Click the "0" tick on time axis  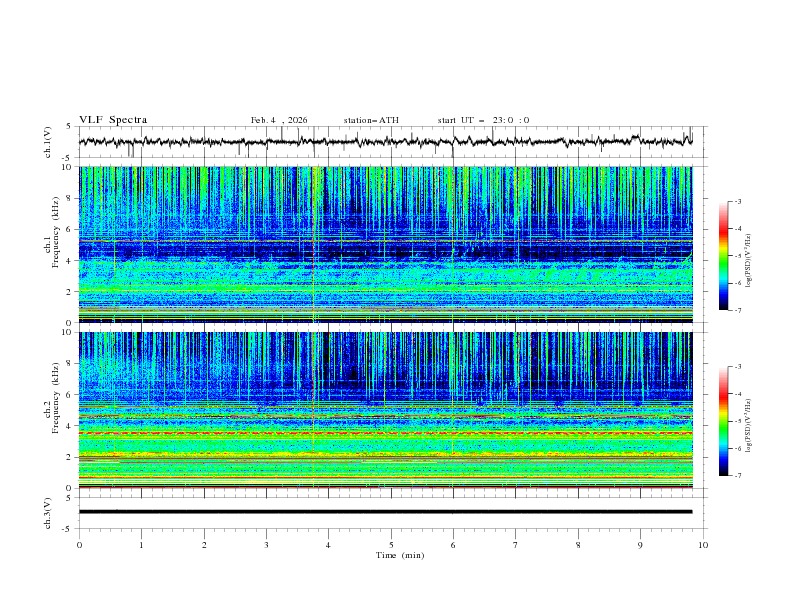click(79, 545)
